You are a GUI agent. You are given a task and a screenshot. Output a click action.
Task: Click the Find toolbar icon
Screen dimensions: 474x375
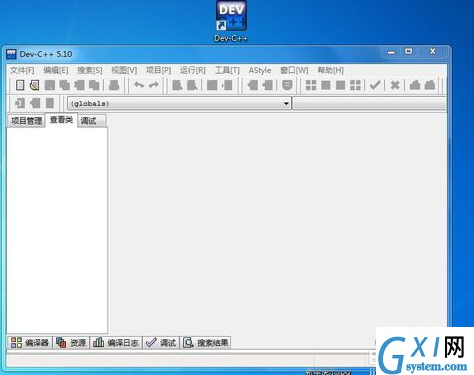click(177, 85)
